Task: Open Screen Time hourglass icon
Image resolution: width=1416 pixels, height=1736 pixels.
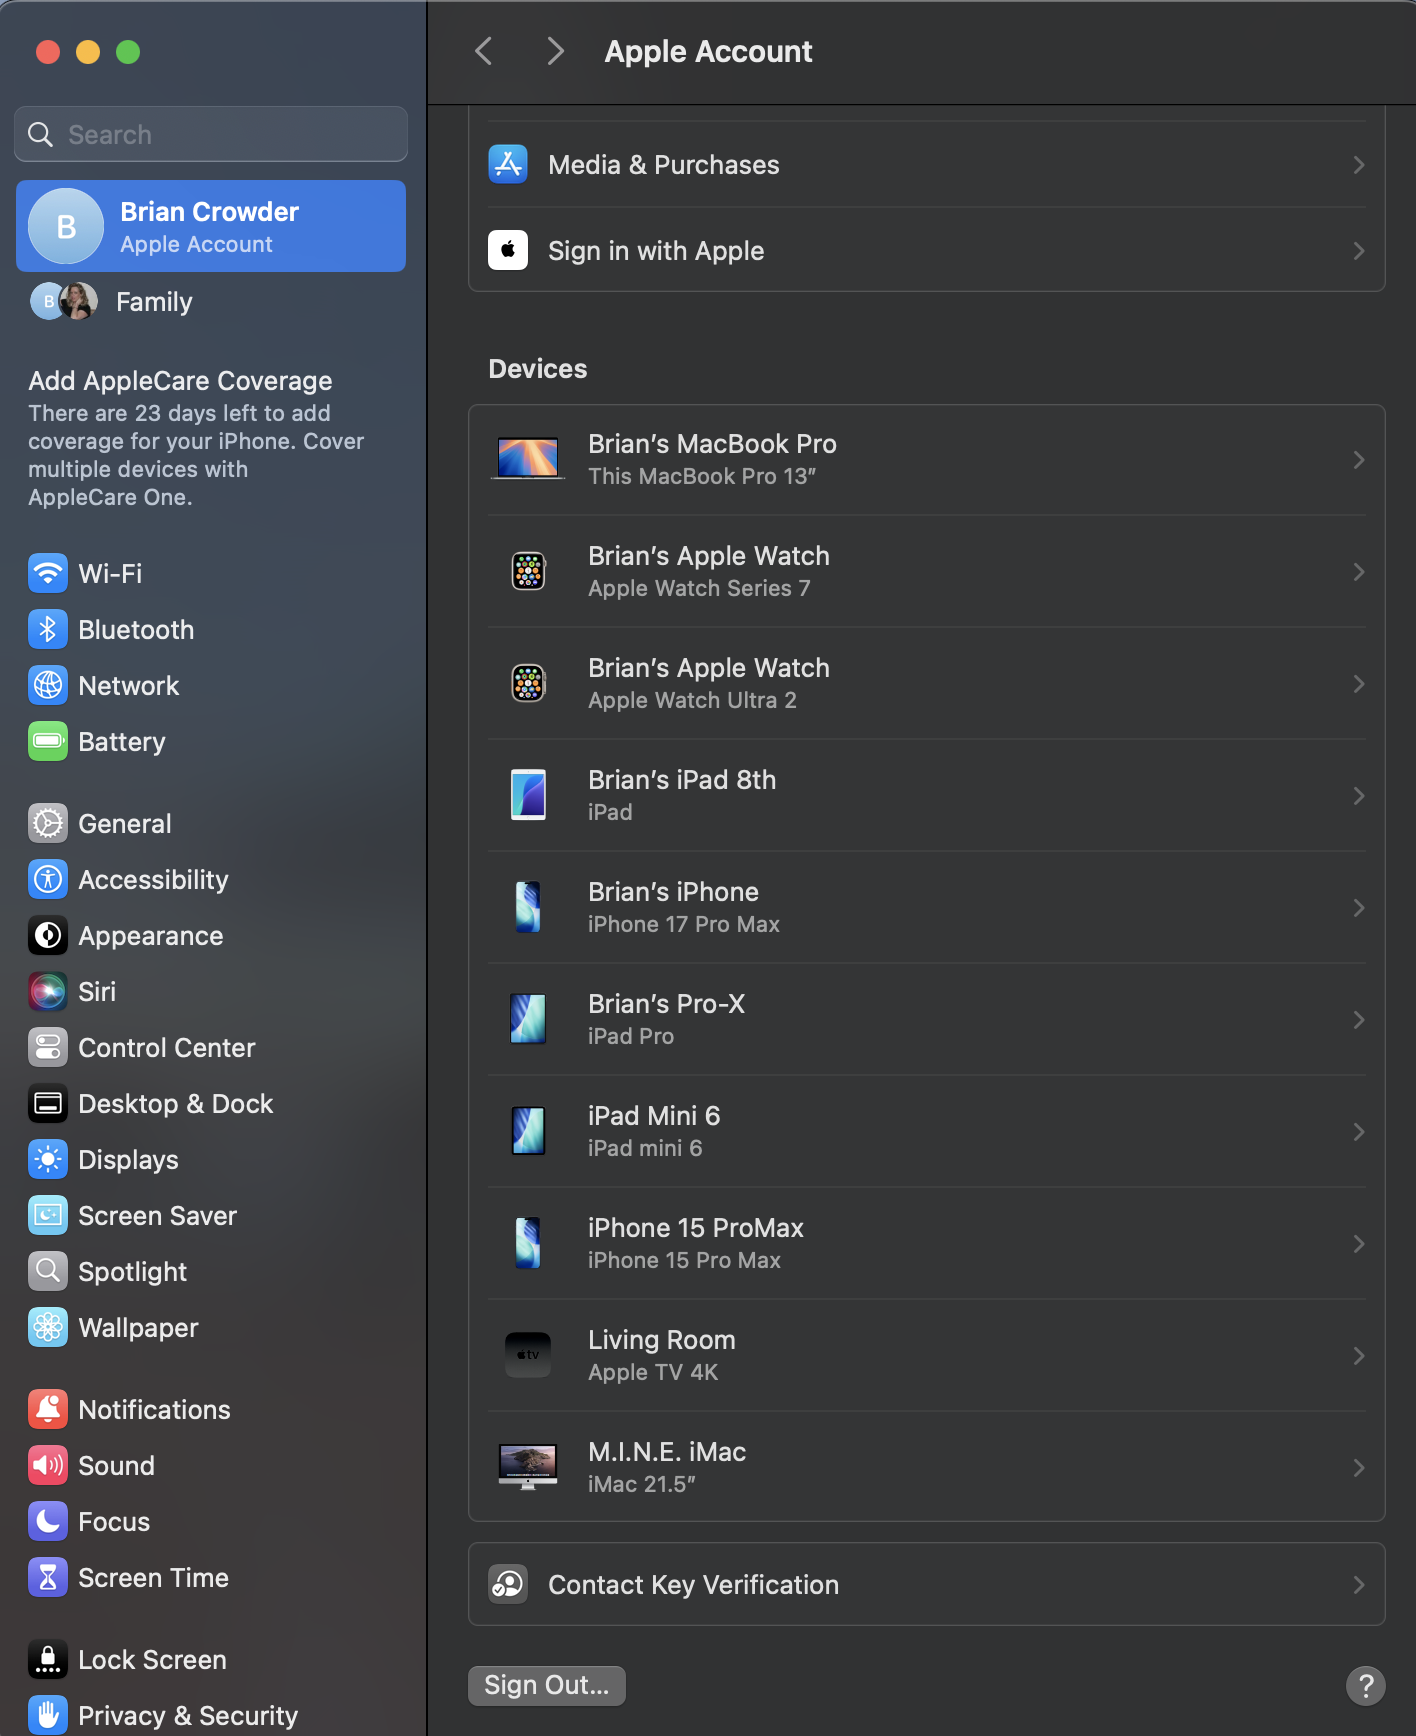Action: 48,1578
